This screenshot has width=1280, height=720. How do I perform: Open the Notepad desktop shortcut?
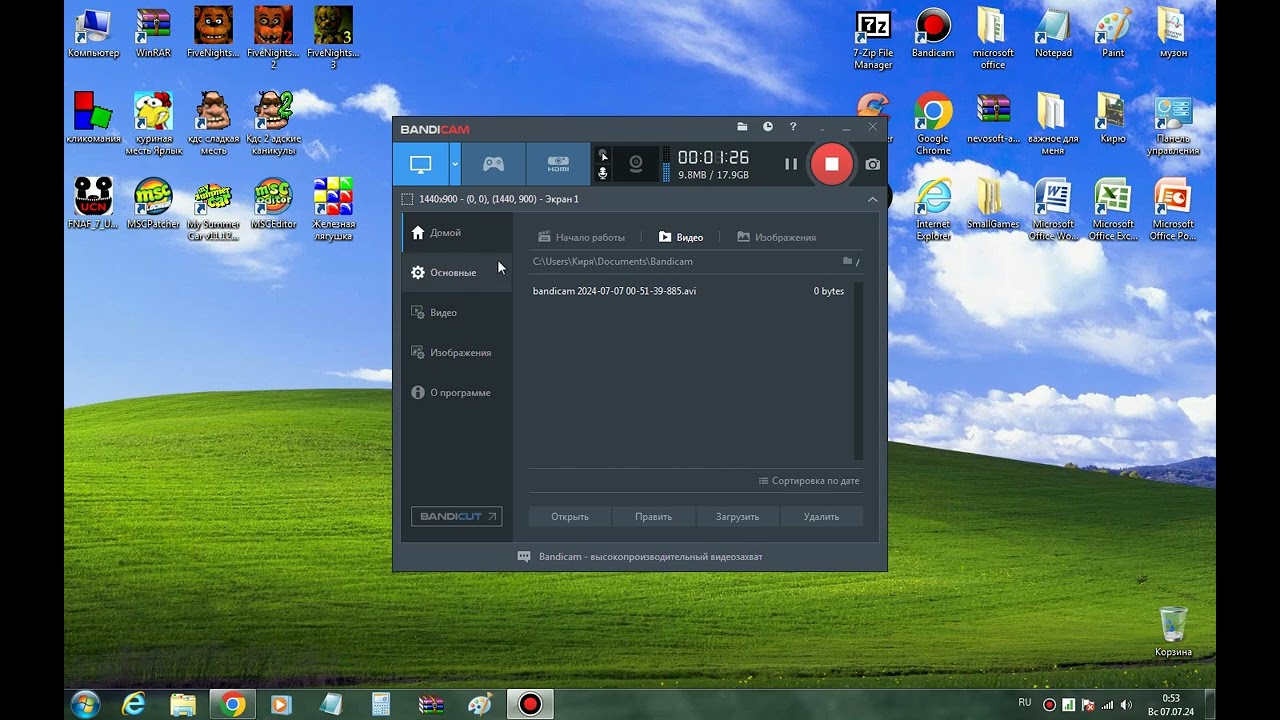1053,33
